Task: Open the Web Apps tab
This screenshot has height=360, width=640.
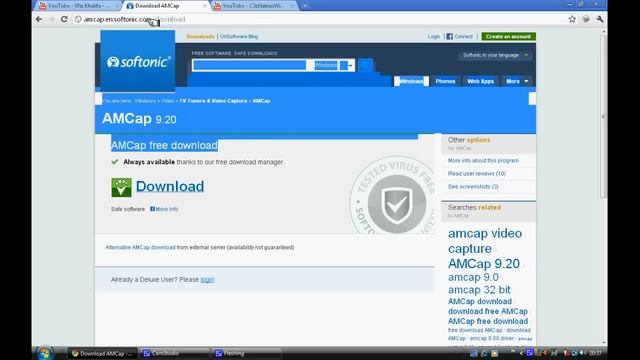Action: (x=480, y=81)
